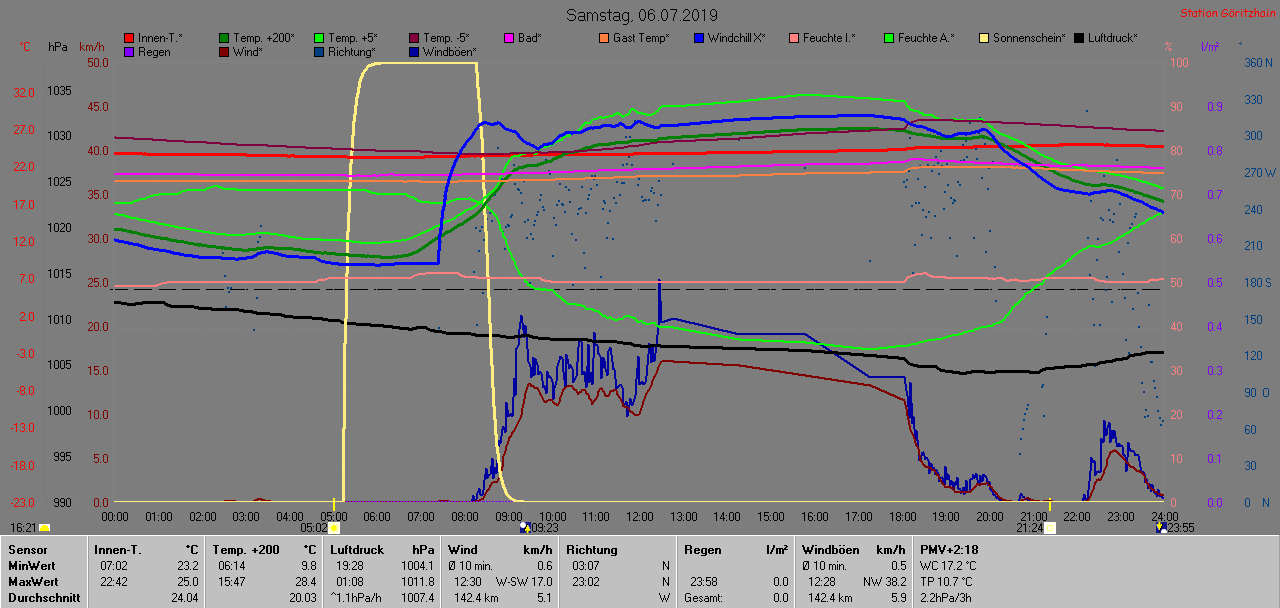The height and width of the screenshot is (608, 1280).
Task: Click the minimum pressure value '1004.1'
Action: 417,566
